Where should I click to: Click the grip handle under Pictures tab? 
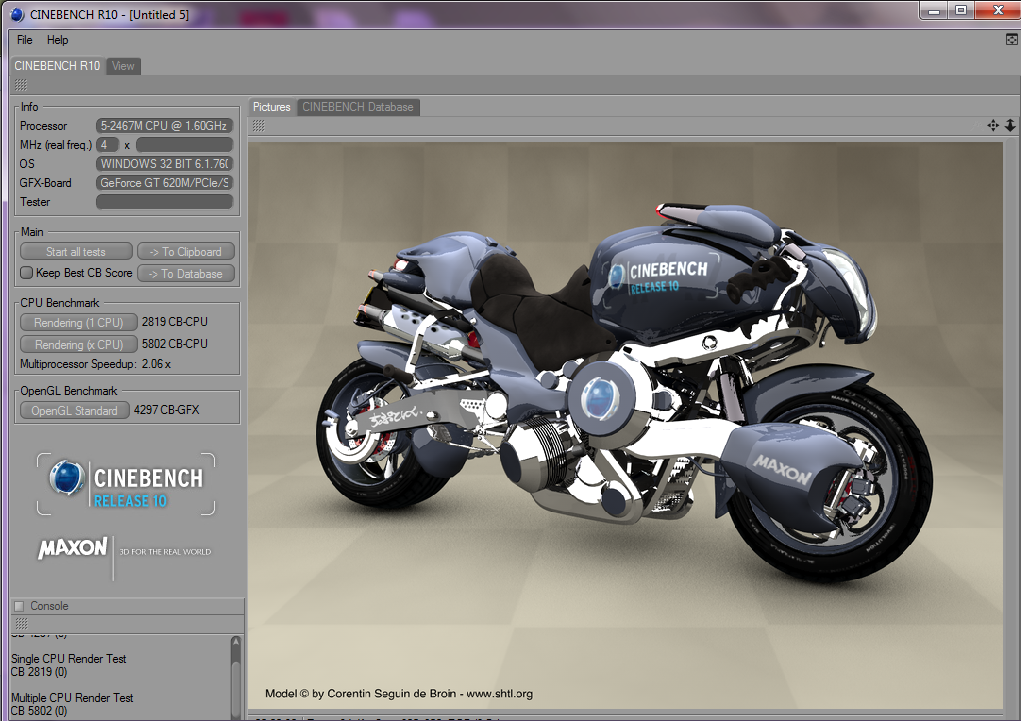[x=259, y=126]
